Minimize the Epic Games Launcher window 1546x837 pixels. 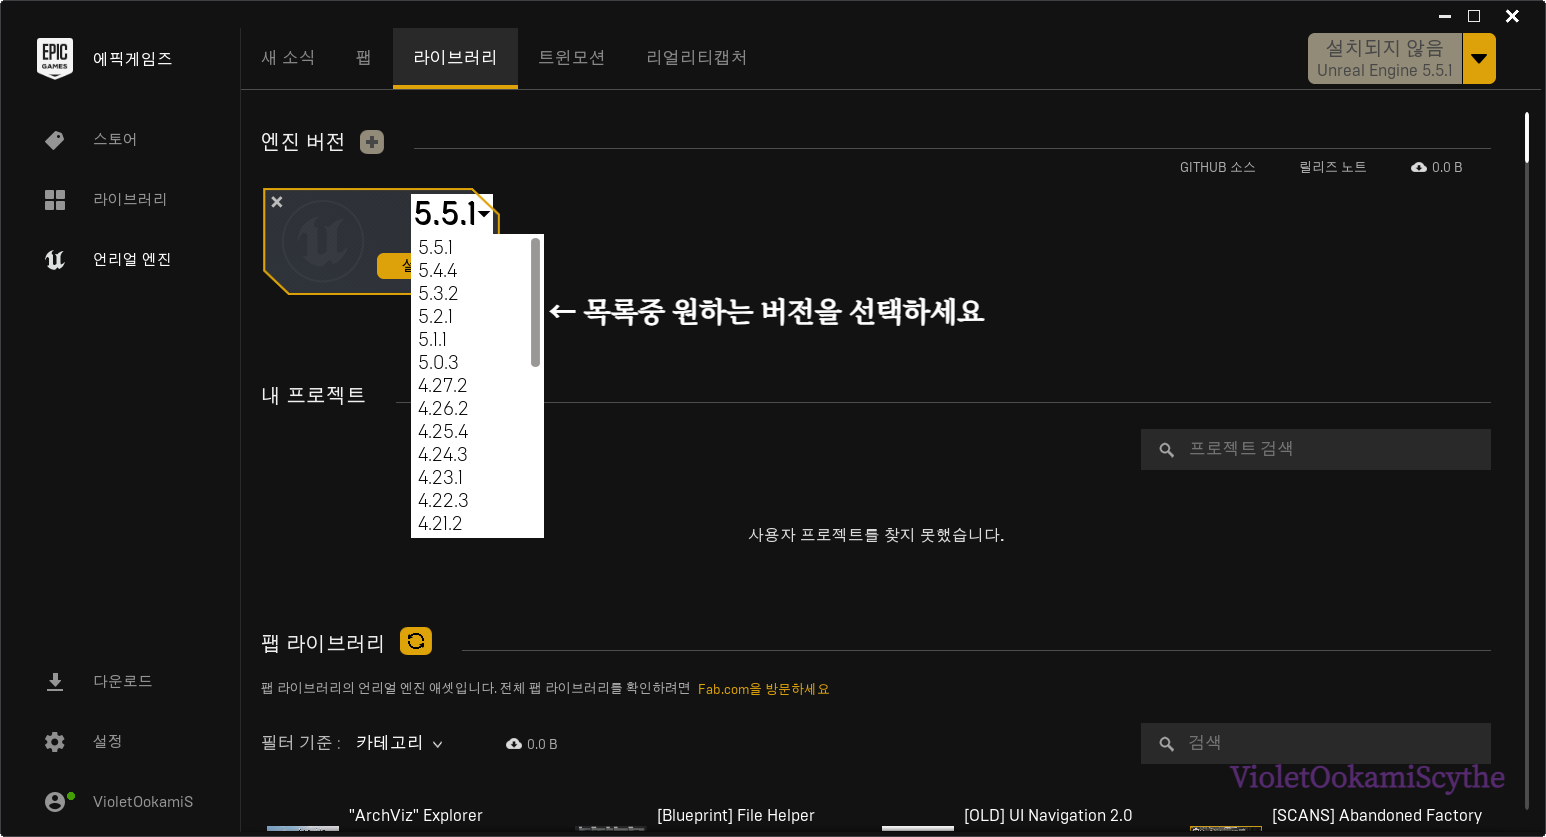1445,16
